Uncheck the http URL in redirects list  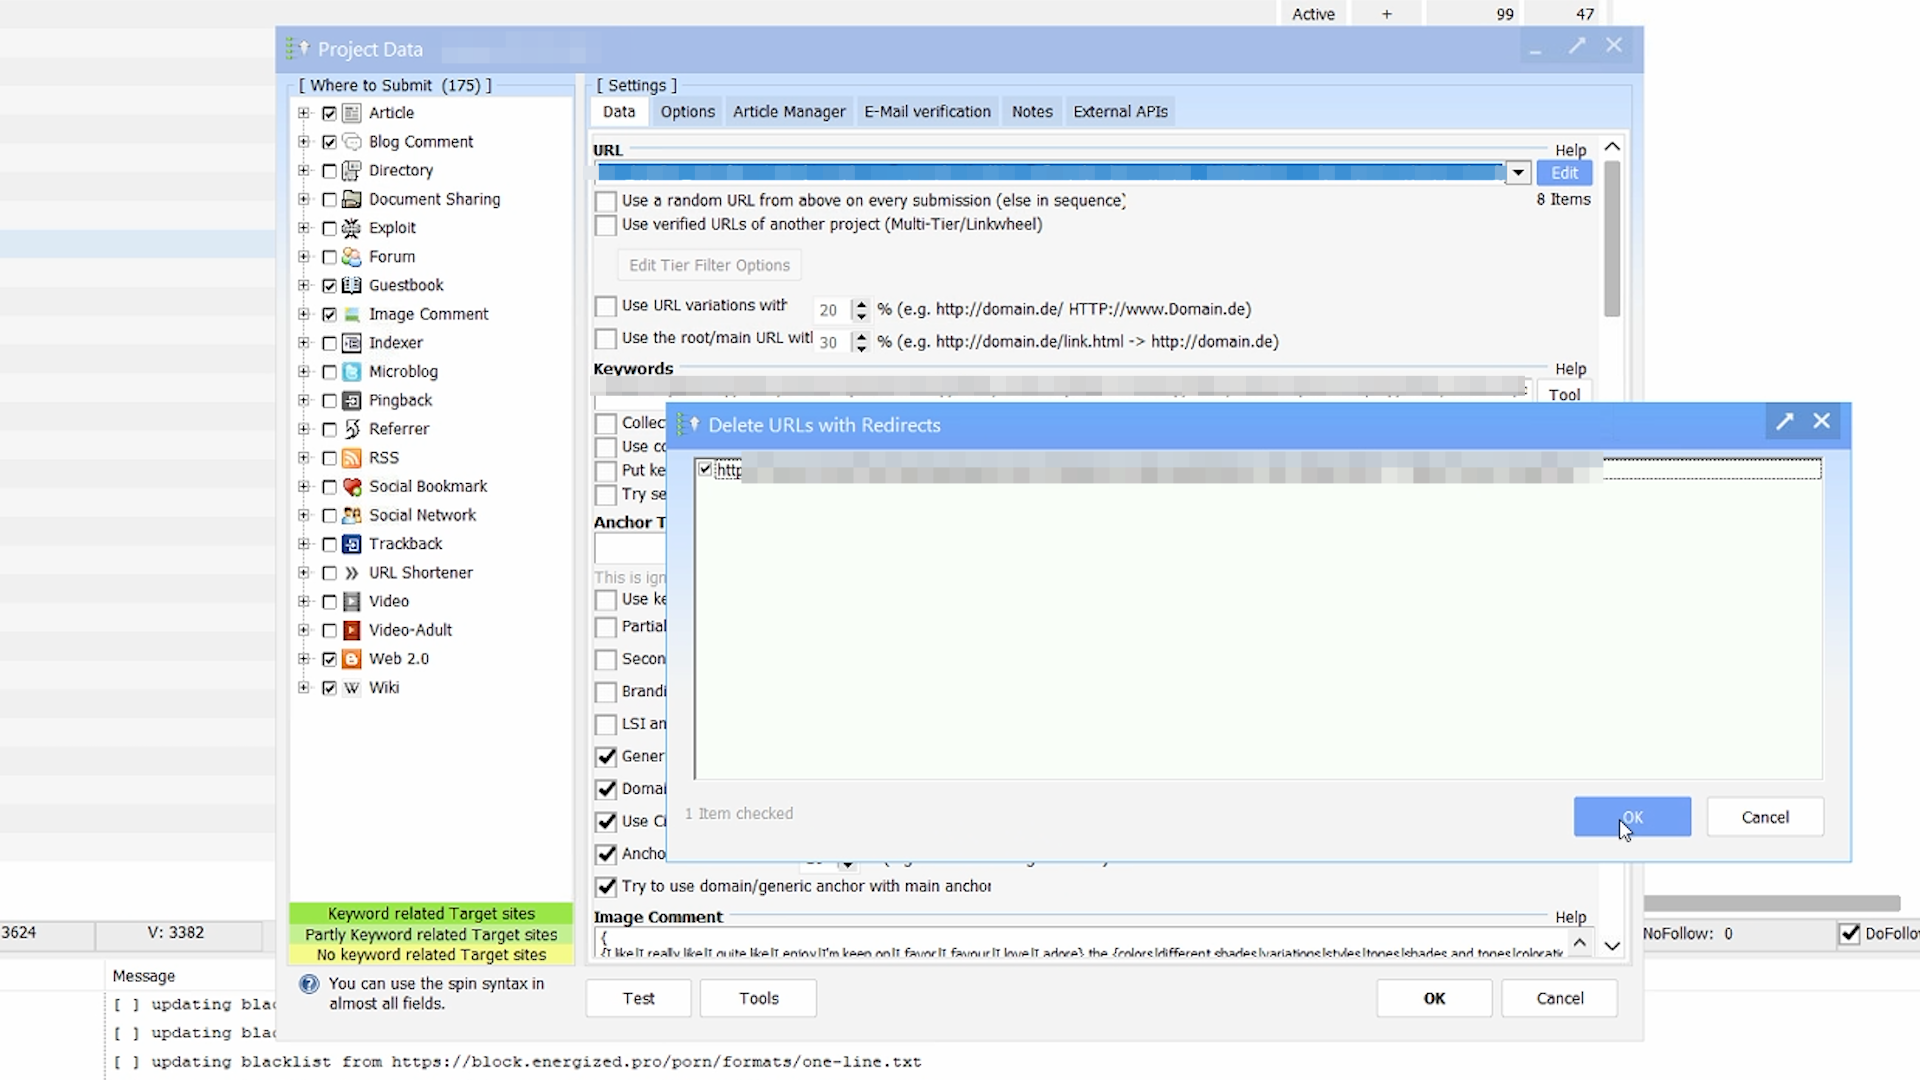click(x=706, y=469)
